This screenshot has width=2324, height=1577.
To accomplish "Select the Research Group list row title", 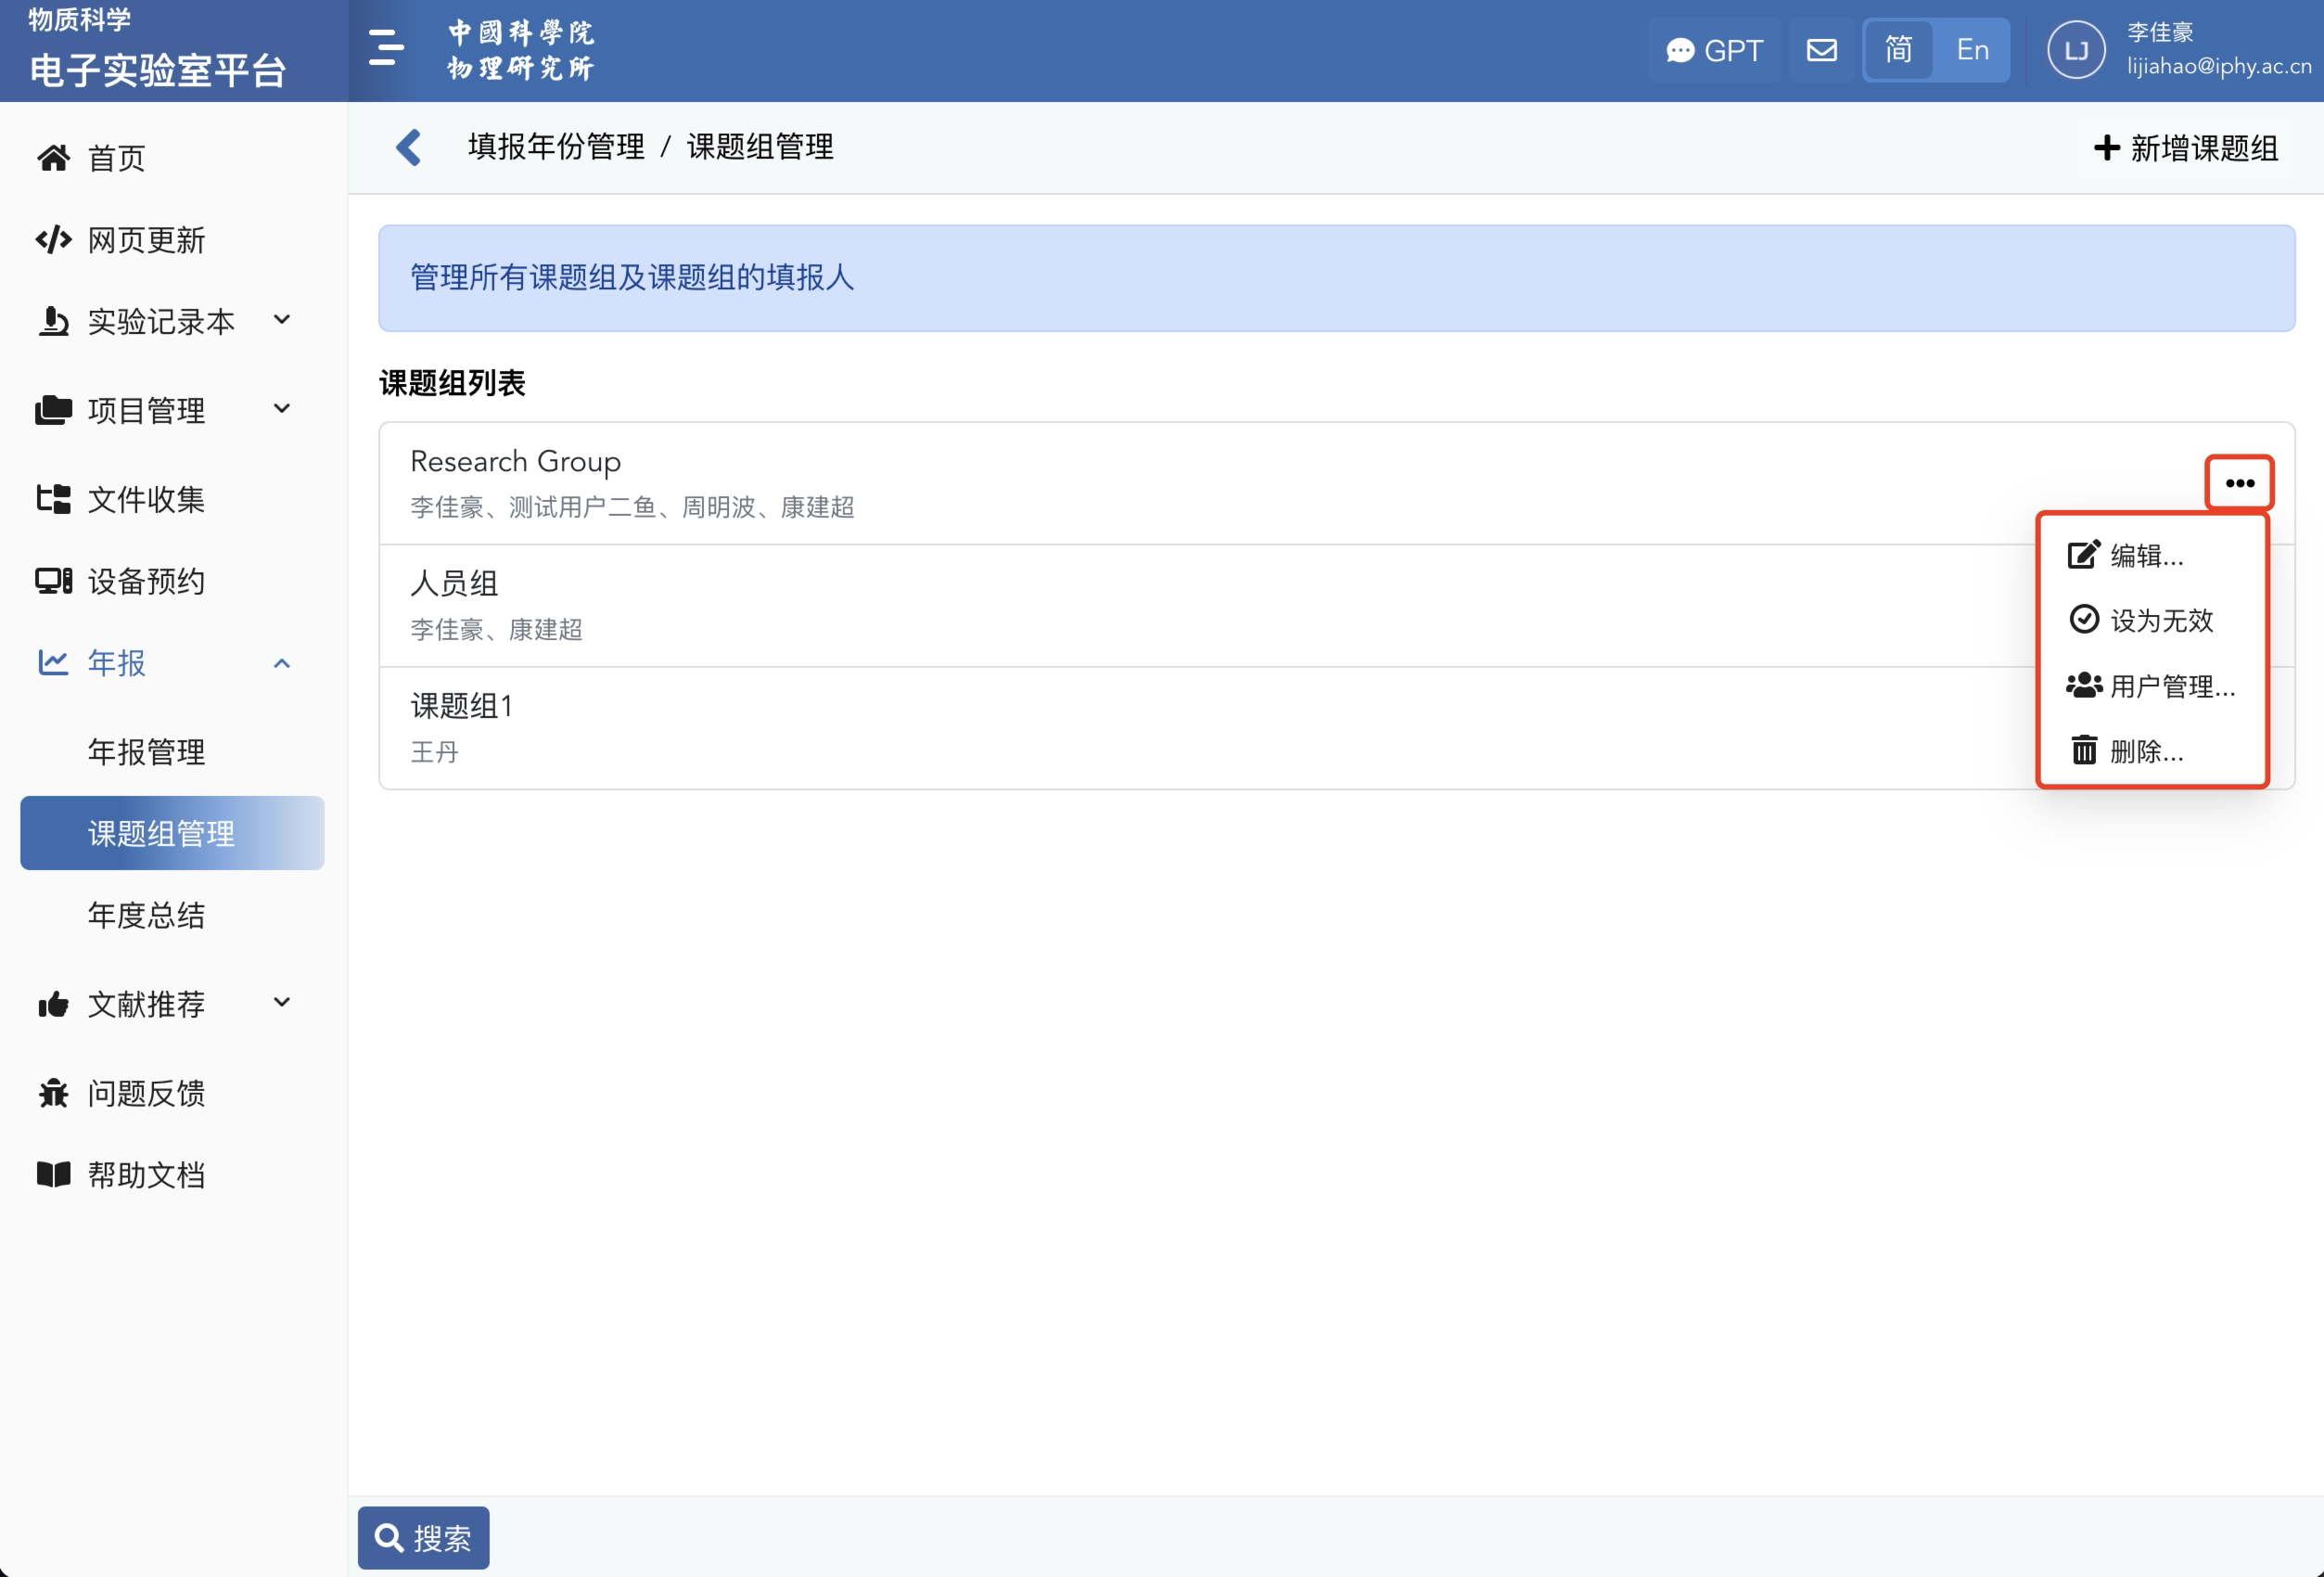I will point(515,461).
